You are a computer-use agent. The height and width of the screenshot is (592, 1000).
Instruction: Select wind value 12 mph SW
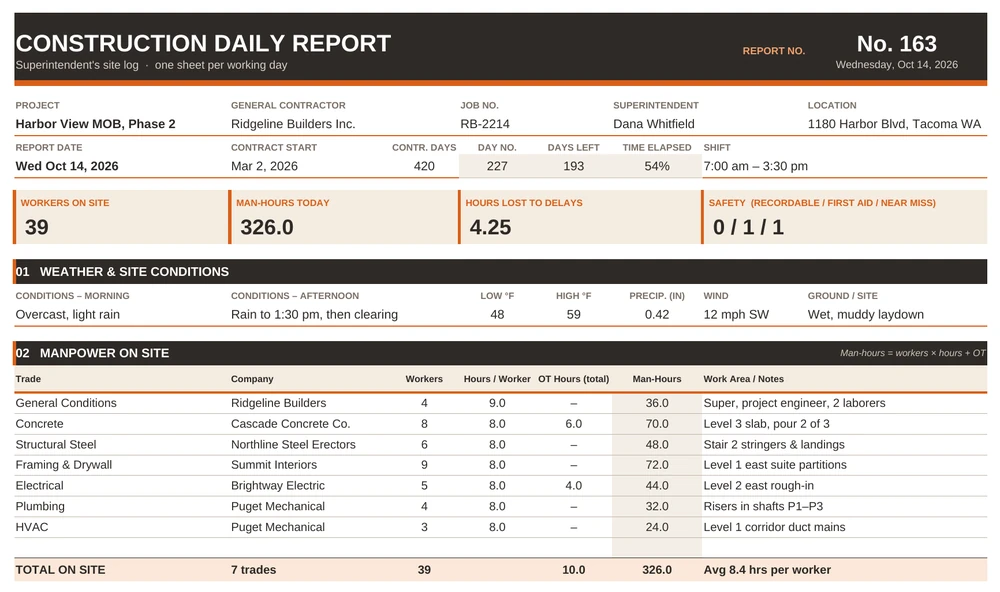coord(736,314)
